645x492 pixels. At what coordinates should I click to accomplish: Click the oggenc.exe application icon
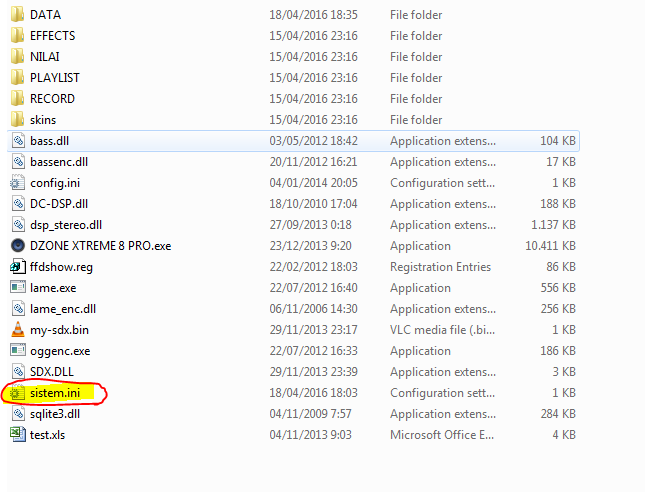(18, 350)
